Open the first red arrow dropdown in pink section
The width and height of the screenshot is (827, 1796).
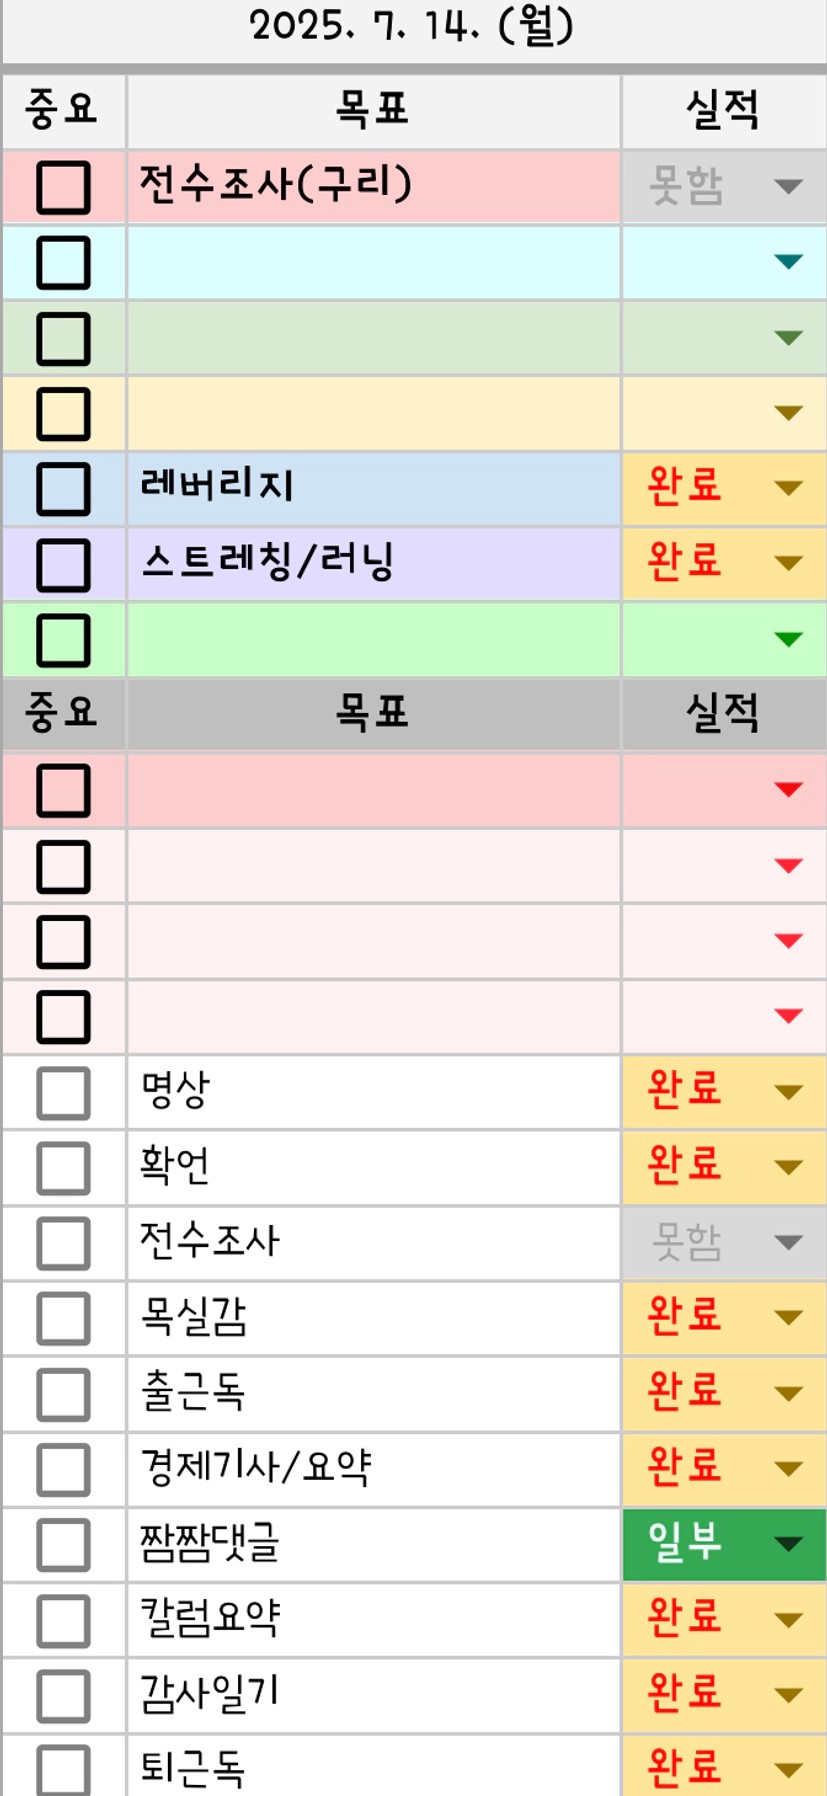[788, 790]
